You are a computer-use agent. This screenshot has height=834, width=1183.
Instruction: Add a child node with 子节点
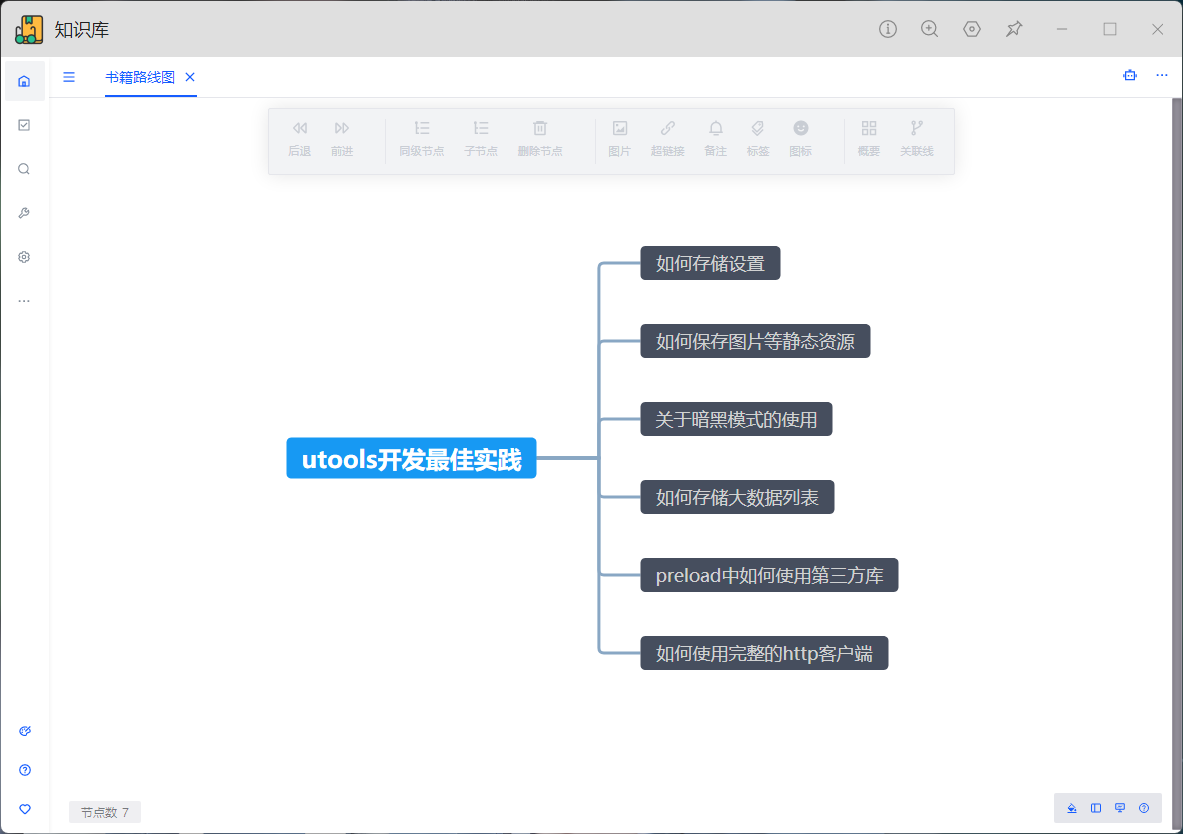pyautogui.click(x=481, y=139)
